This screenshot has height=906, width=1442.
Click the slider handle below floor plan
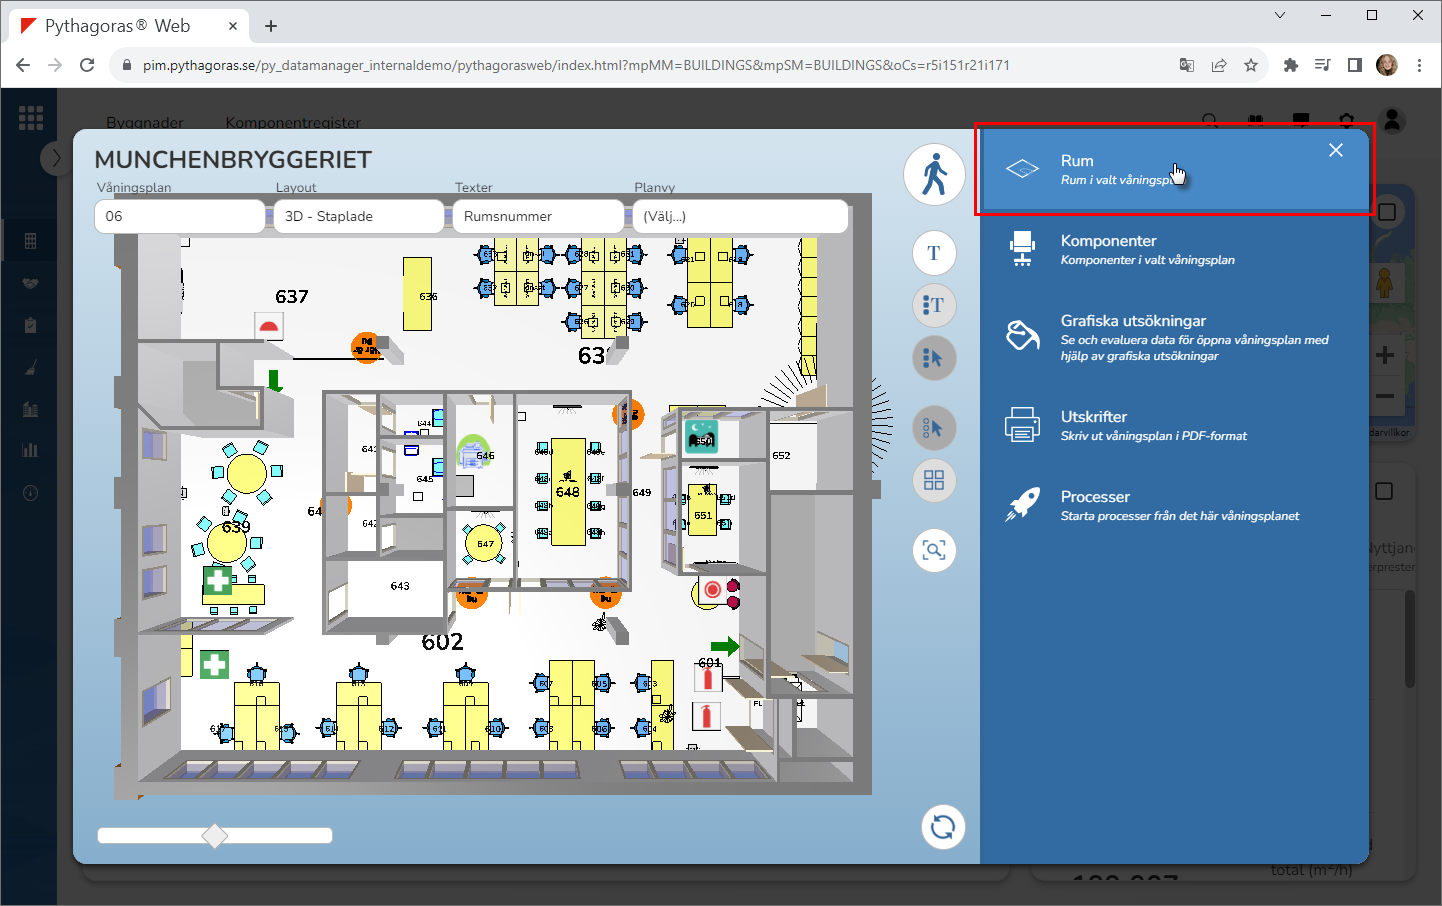coord(215,836)
